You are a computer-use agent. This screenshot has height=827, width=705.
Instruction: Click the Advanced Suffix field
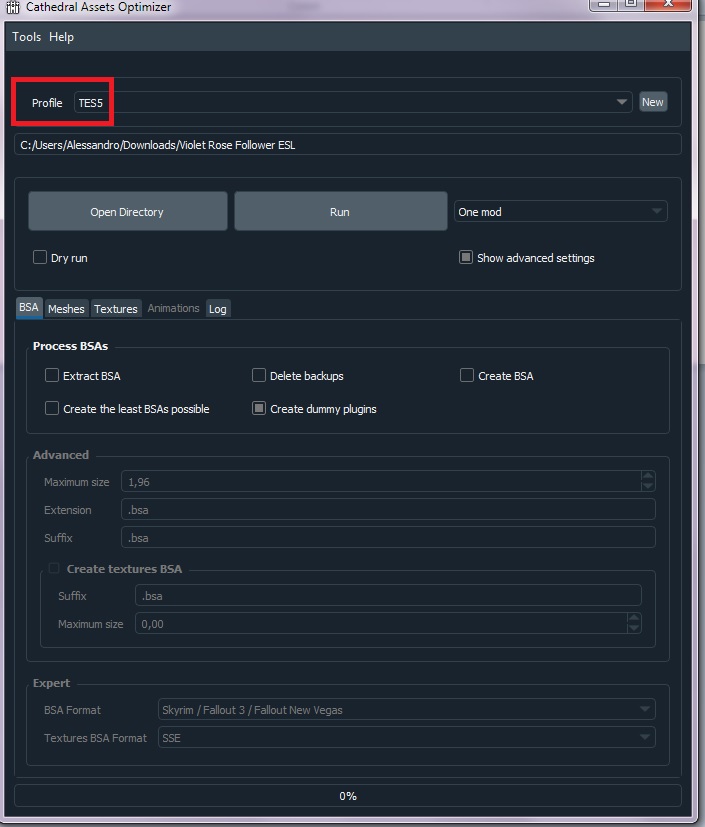[388, 537]
